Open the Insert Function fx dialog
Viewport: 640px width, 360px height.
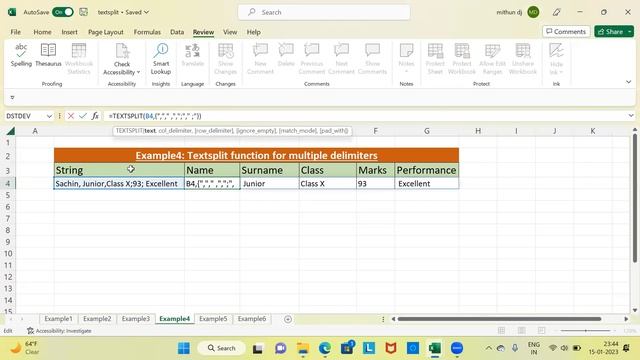point(95,116)
